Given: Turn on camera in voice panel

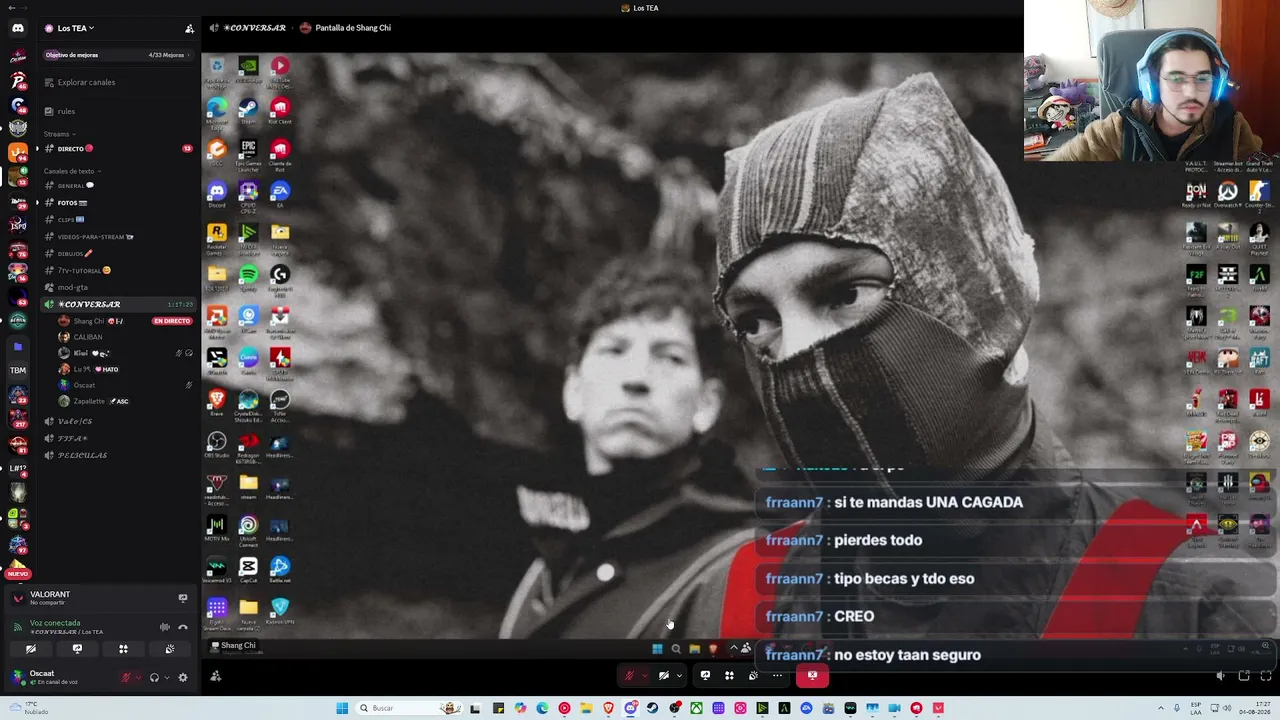Looking at the screenshot, I should [x=31, y=649].
